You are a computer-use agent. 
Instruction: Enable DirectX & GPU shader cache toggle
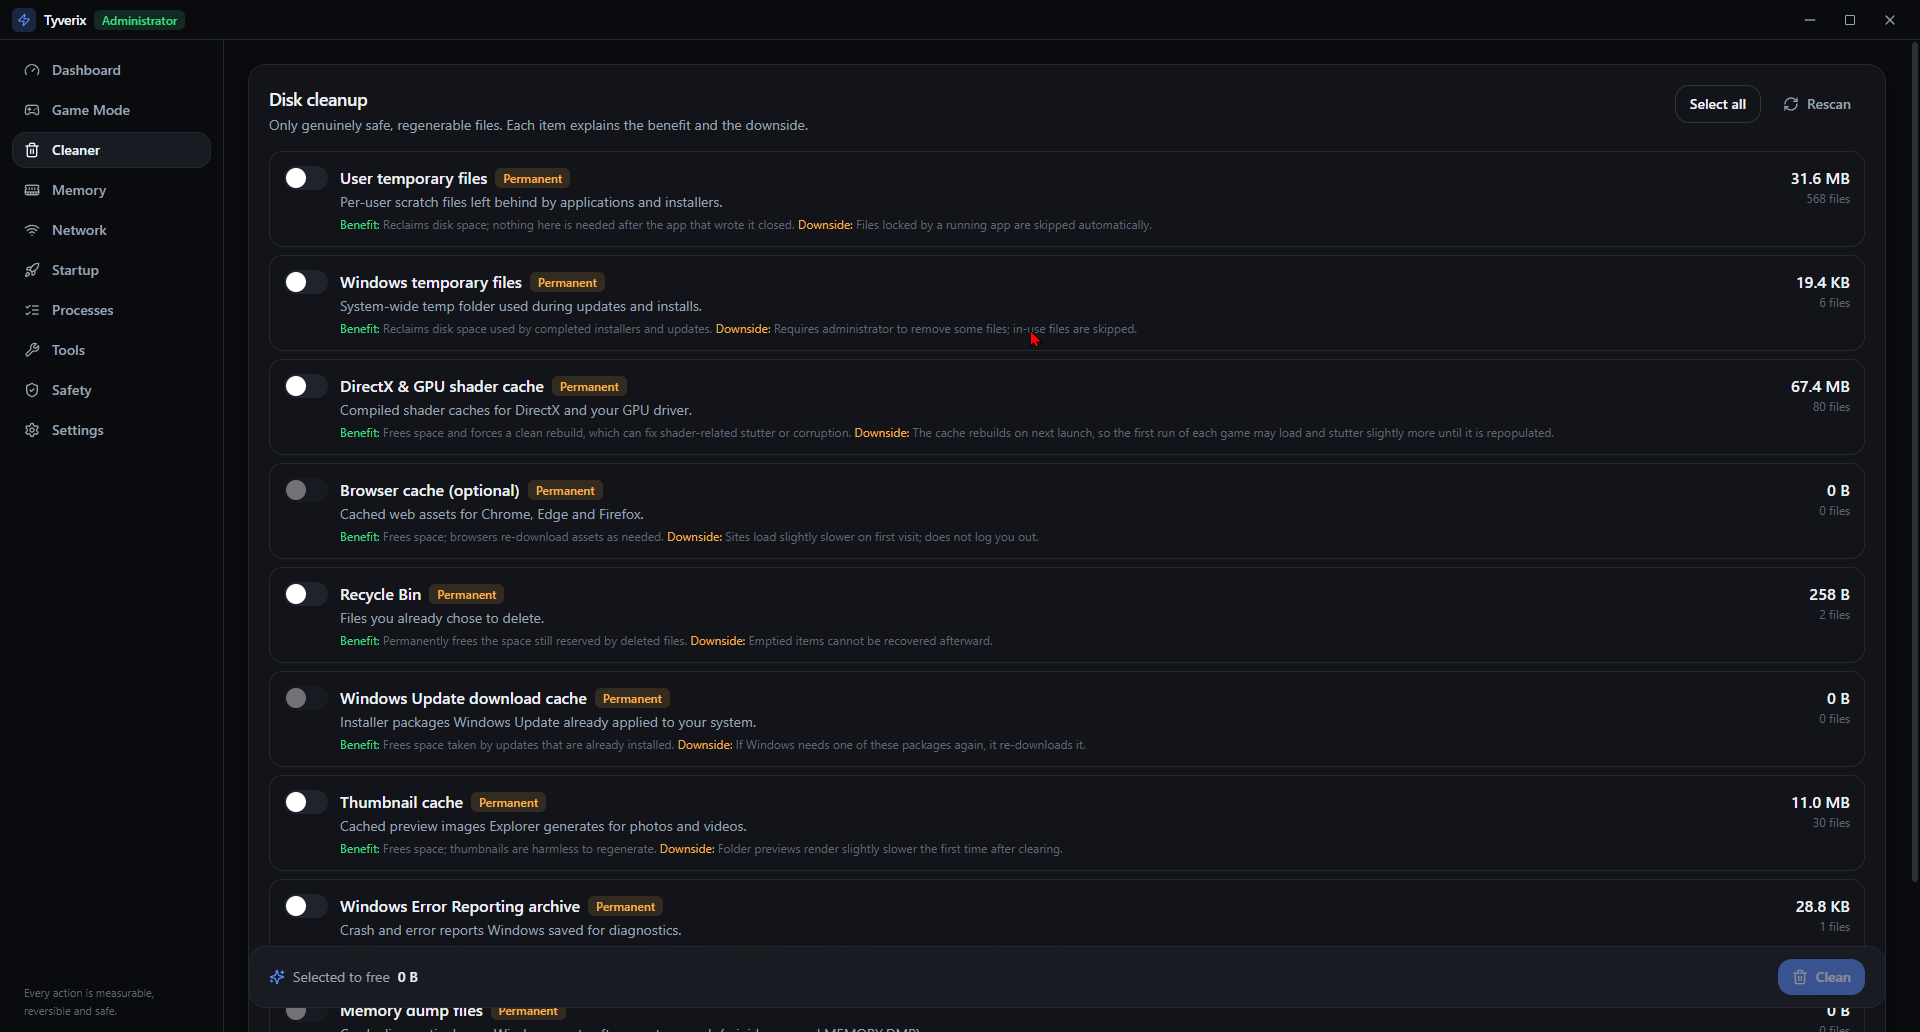(305, 386)
